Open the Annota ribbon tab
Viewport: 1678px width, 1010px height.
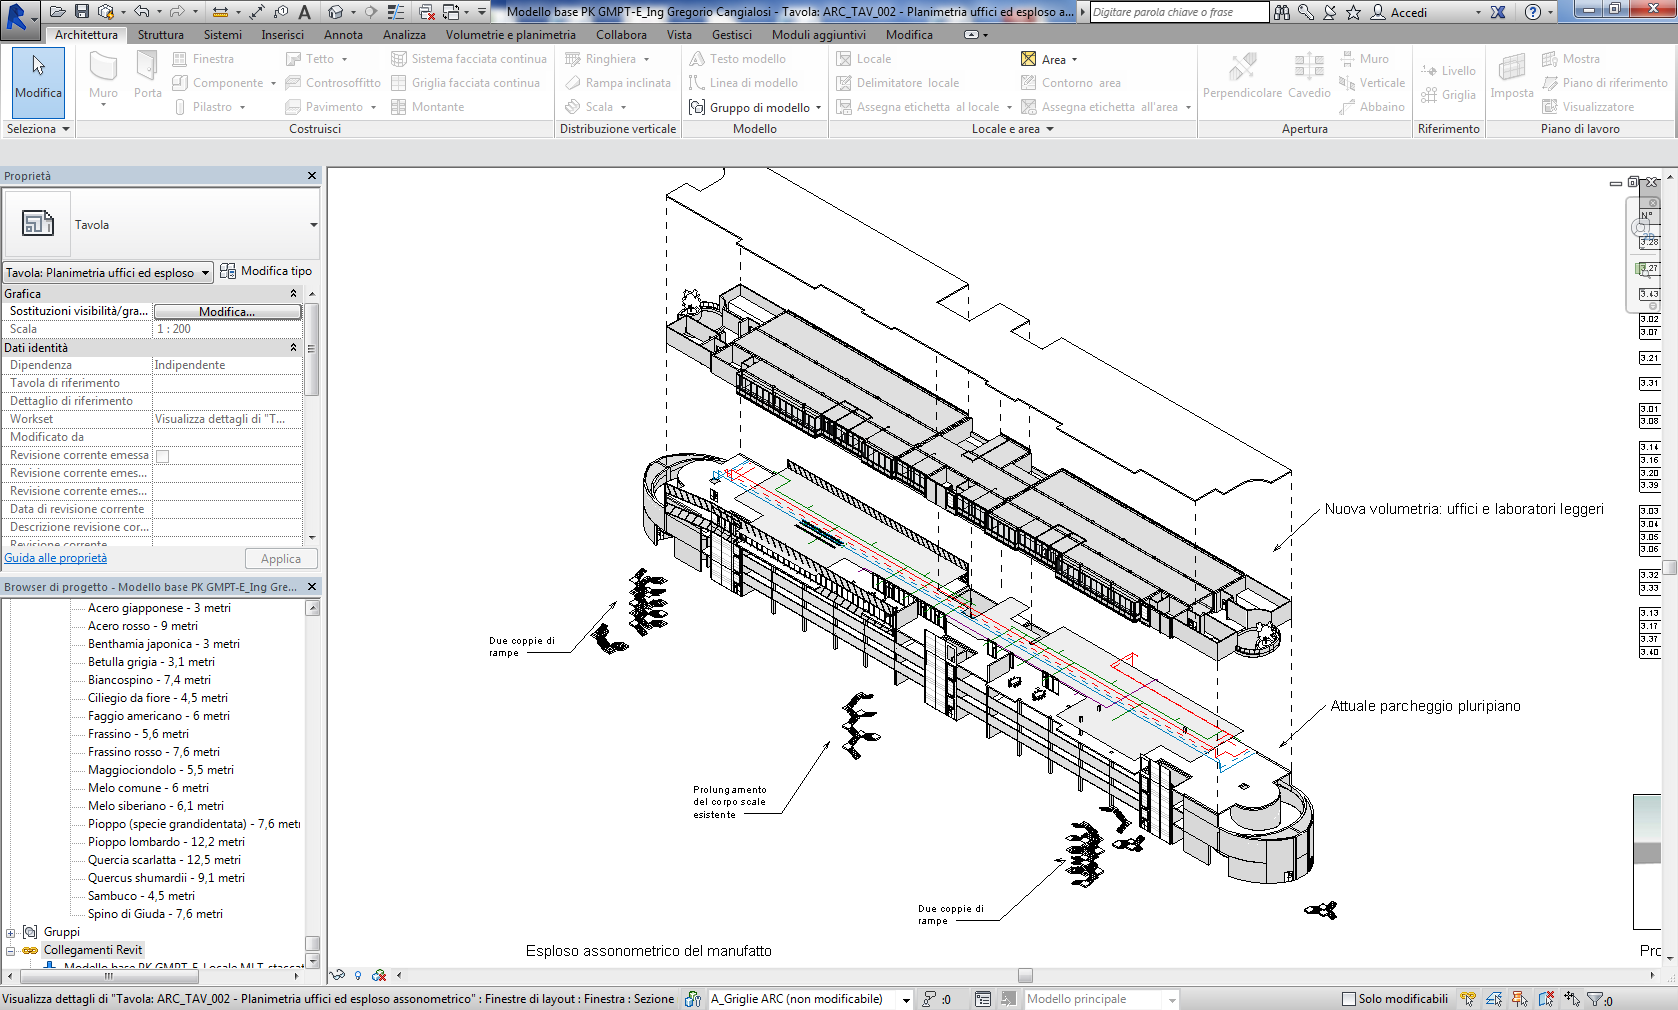coord(343,34)
